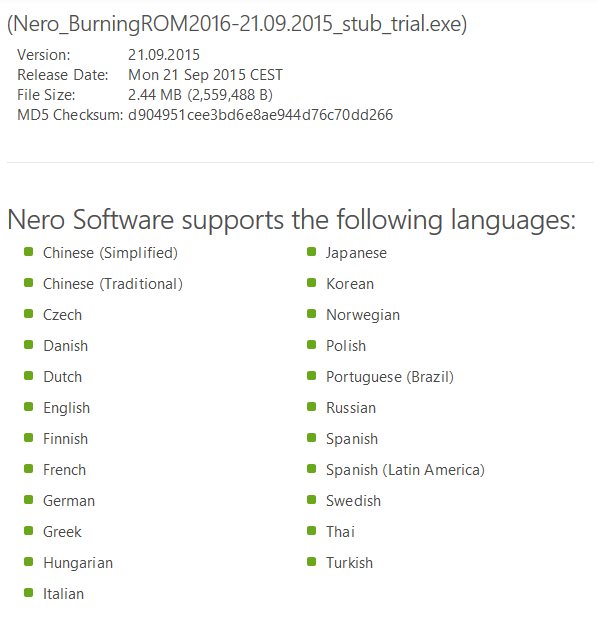Click French in the language list
Viewport: 598px width, 633px height.
(65, 470)
